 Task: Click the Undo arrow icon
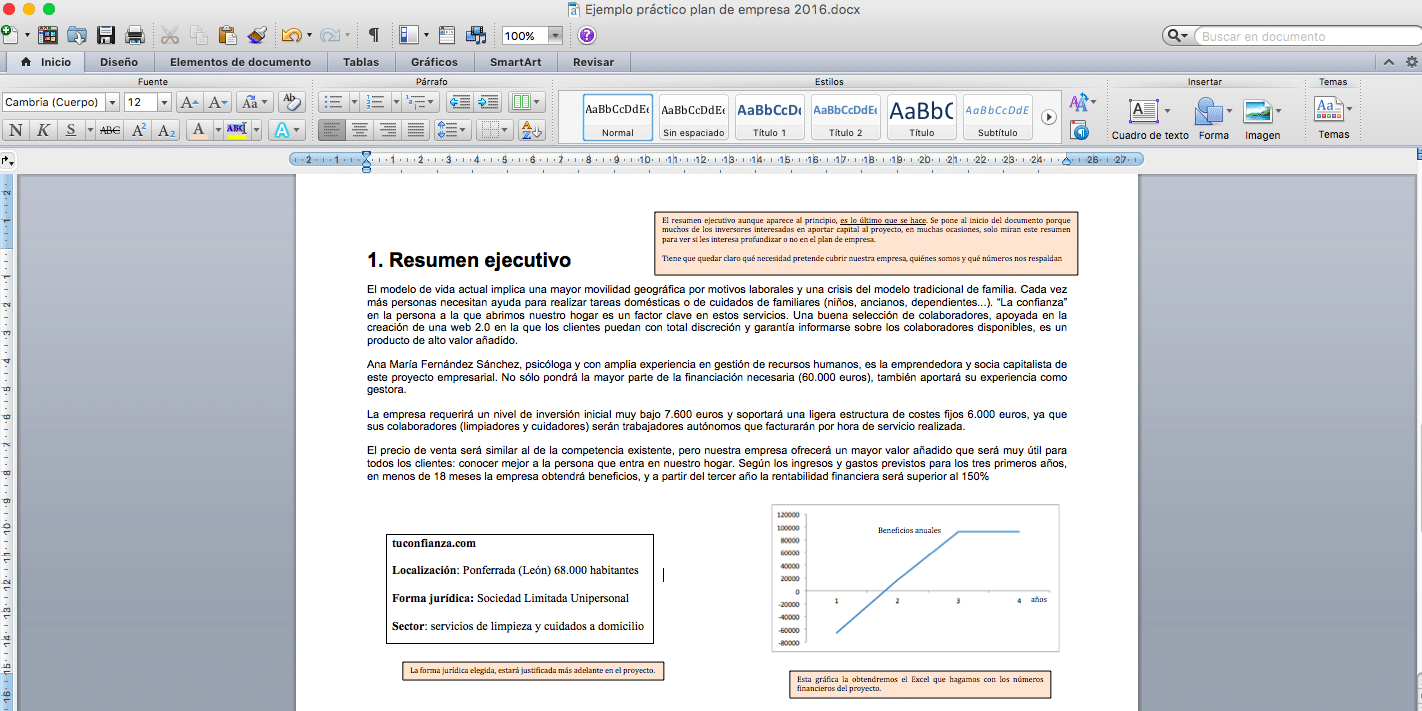point(291,36)
